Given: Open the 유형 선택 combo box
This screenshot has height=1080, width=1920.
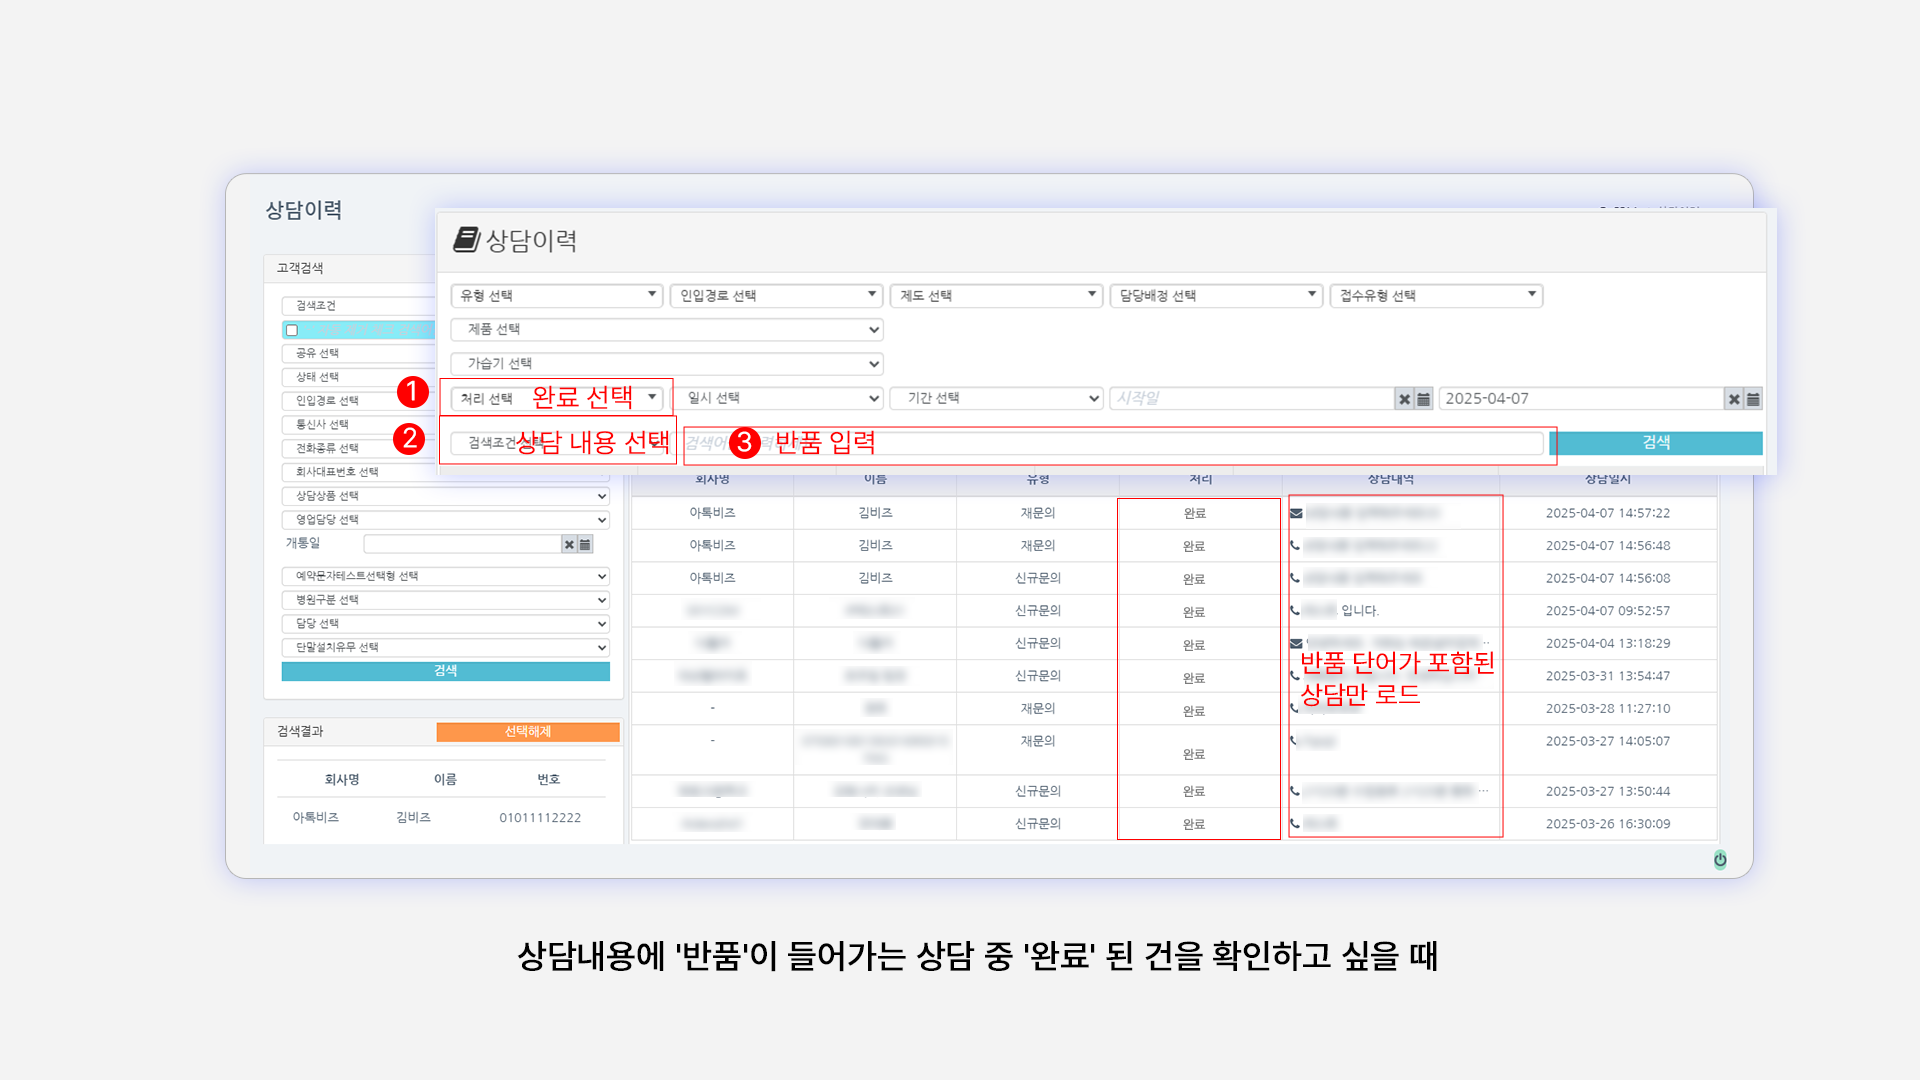Looking at the screenshot, I should (556, 295).
